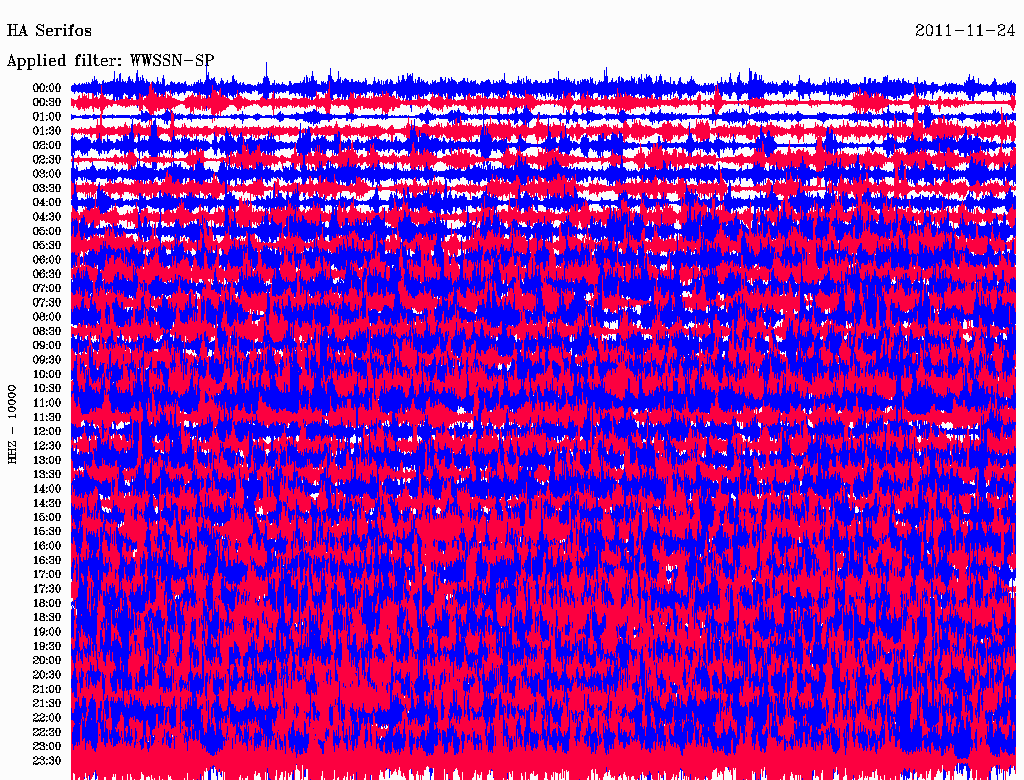Click the time label '22:00'
The height and width of the screenshot is (780, 1024).
click(47, 718)
